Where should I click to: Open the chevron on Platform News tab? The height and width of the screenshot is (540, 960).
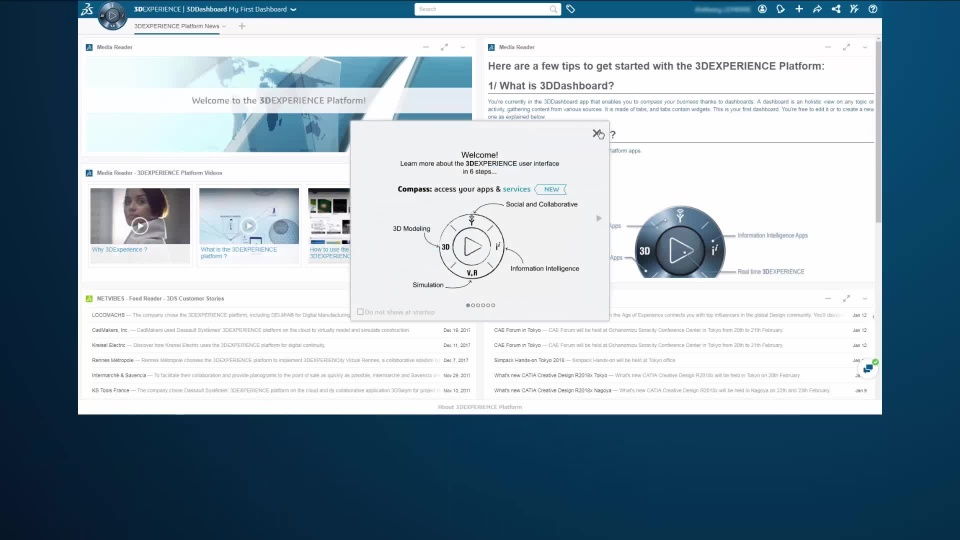point(224,26)
